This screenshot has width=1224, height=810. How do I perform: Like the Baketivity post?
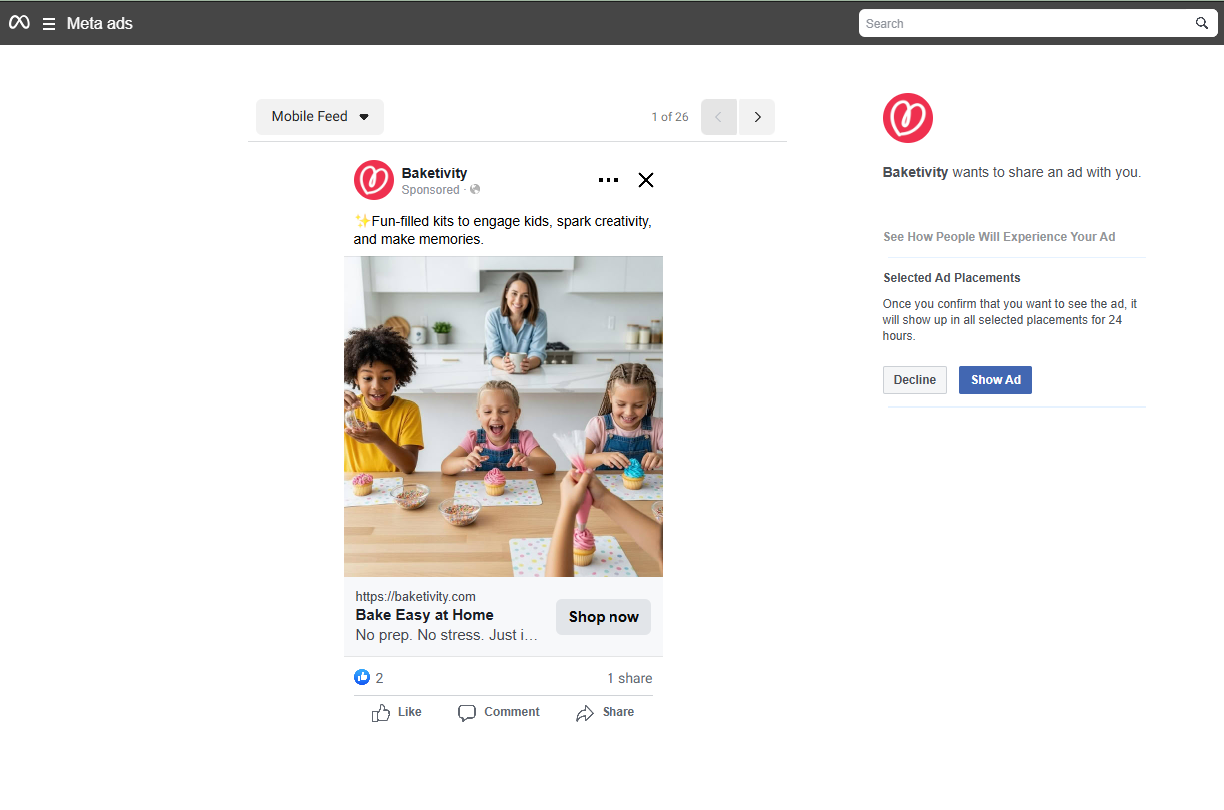[x=396, y=712]
